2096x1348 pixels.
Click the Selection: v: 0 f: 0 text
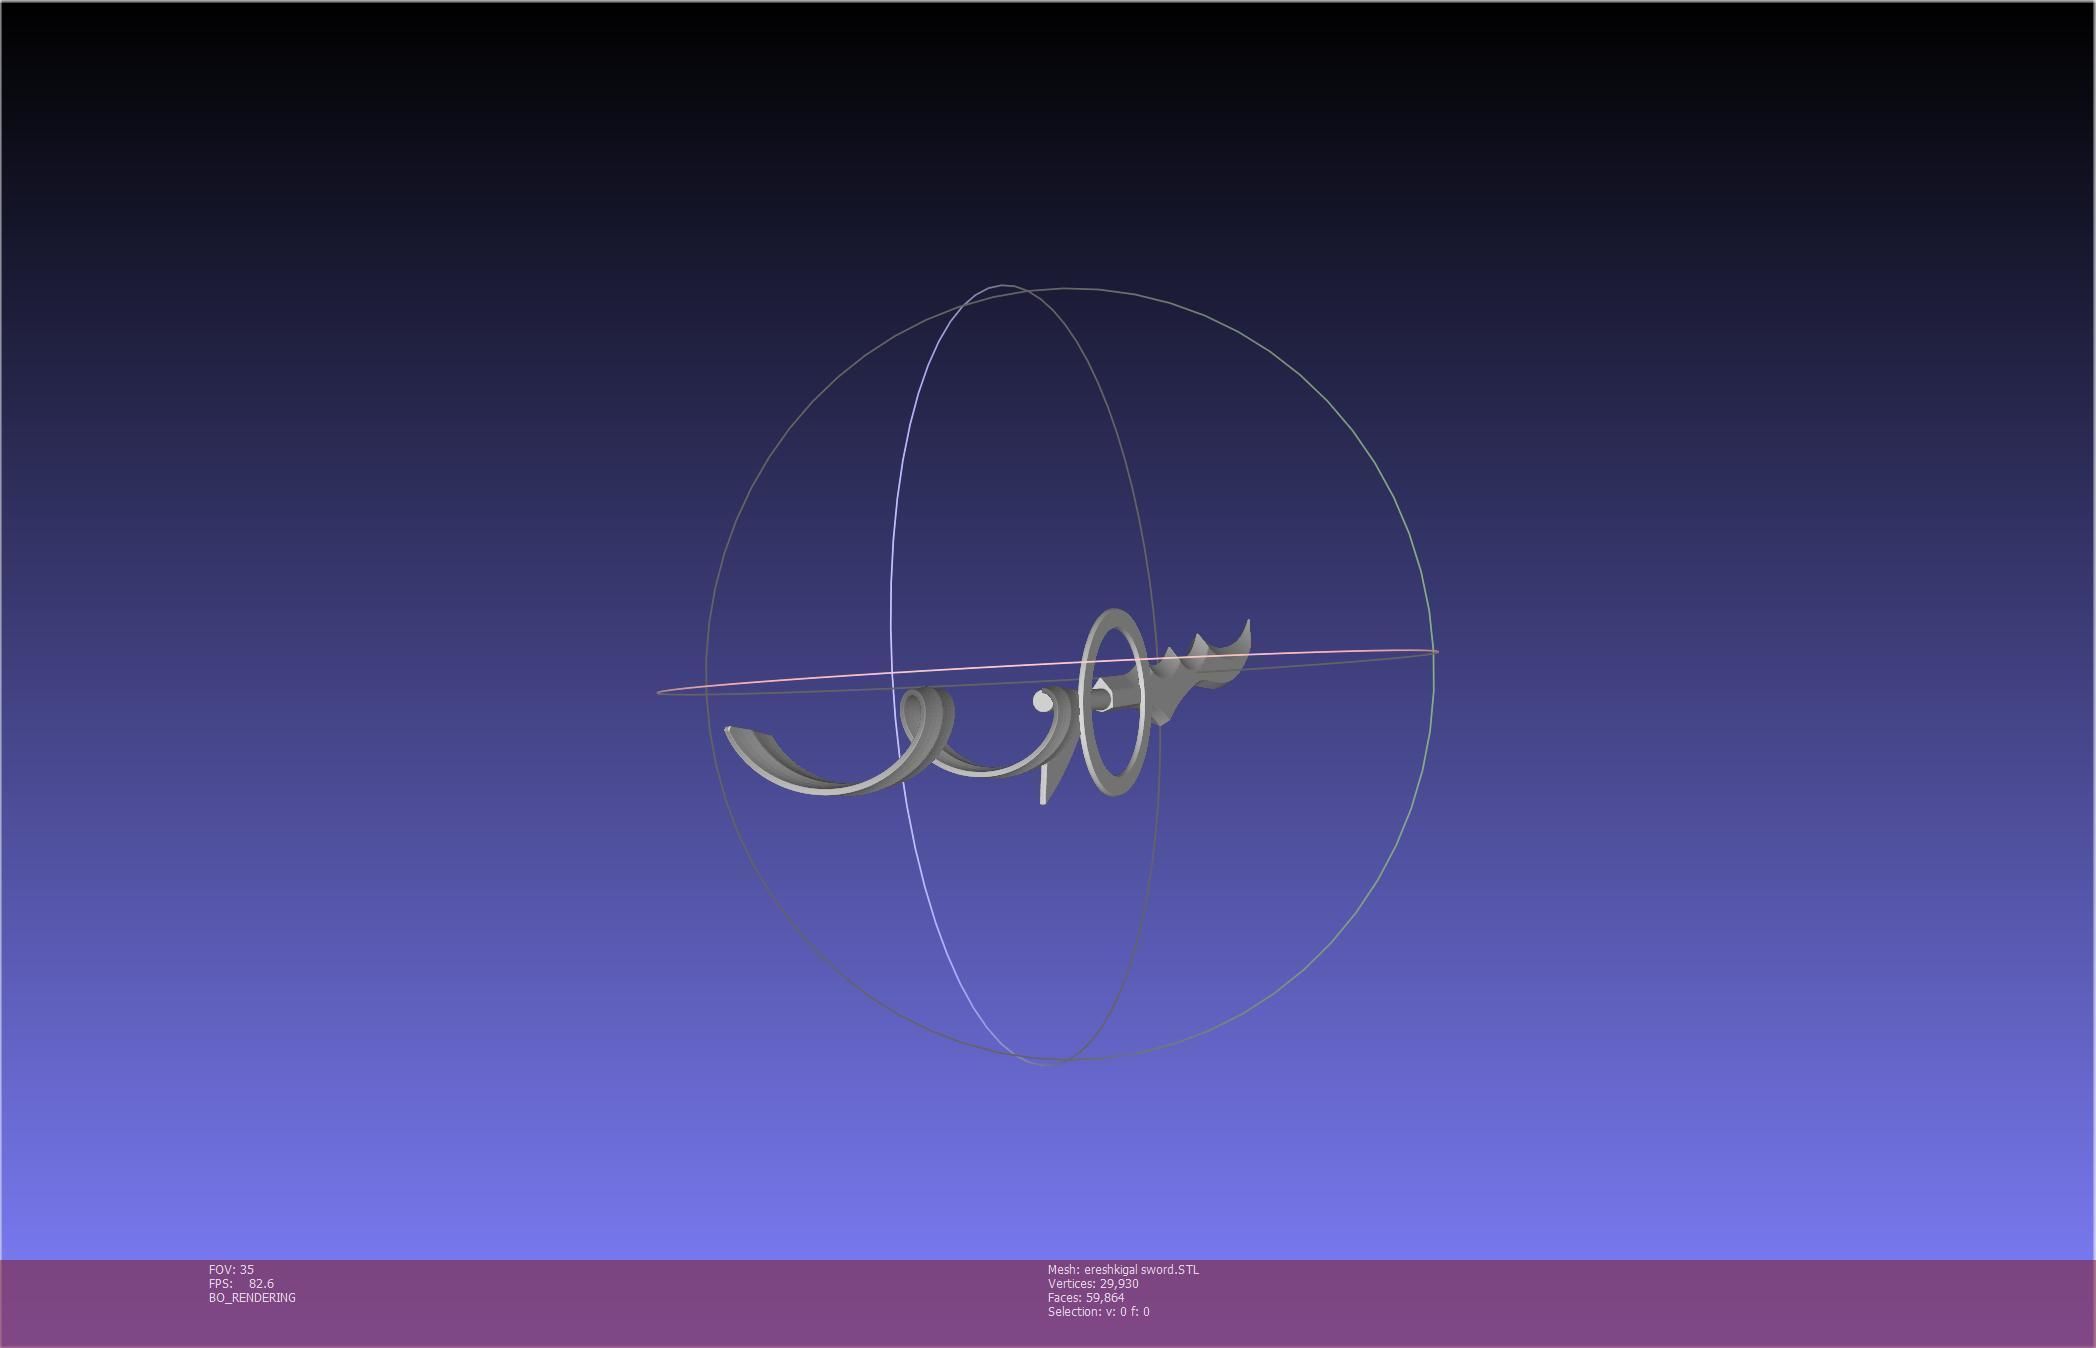pos(1098,1312)
